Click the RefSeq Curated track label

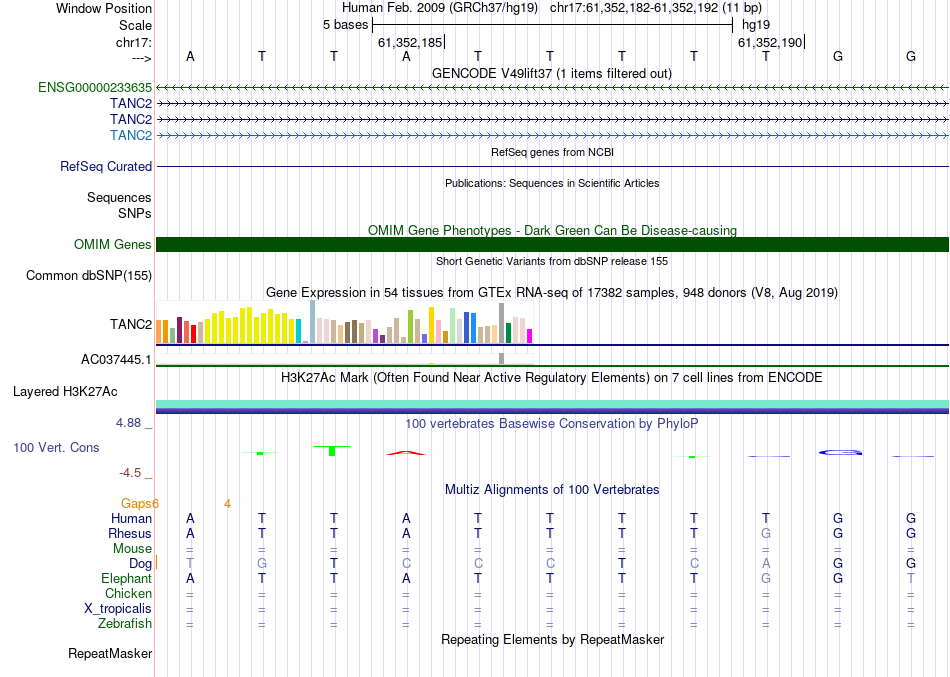tap(106, 166)
